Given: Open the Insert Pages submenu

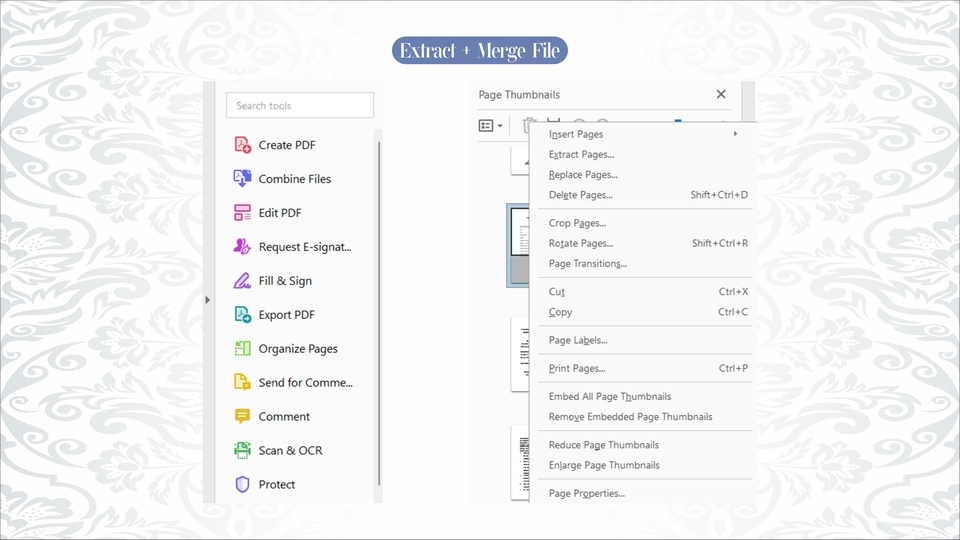Looking at the screenshot, I should click(x=644, y=134).
